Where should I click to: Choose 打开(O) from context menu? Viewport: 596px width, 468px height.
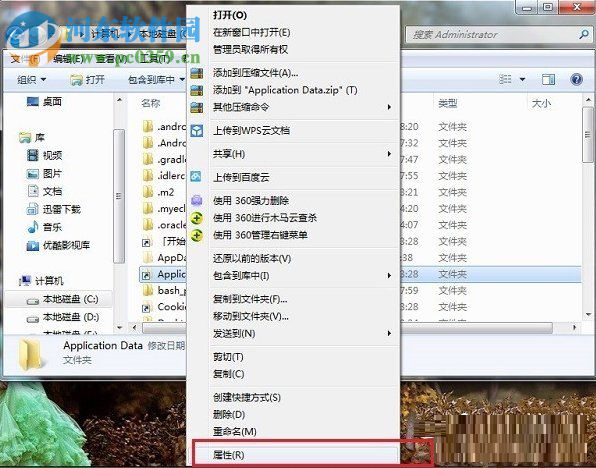(x=230, y=15)
